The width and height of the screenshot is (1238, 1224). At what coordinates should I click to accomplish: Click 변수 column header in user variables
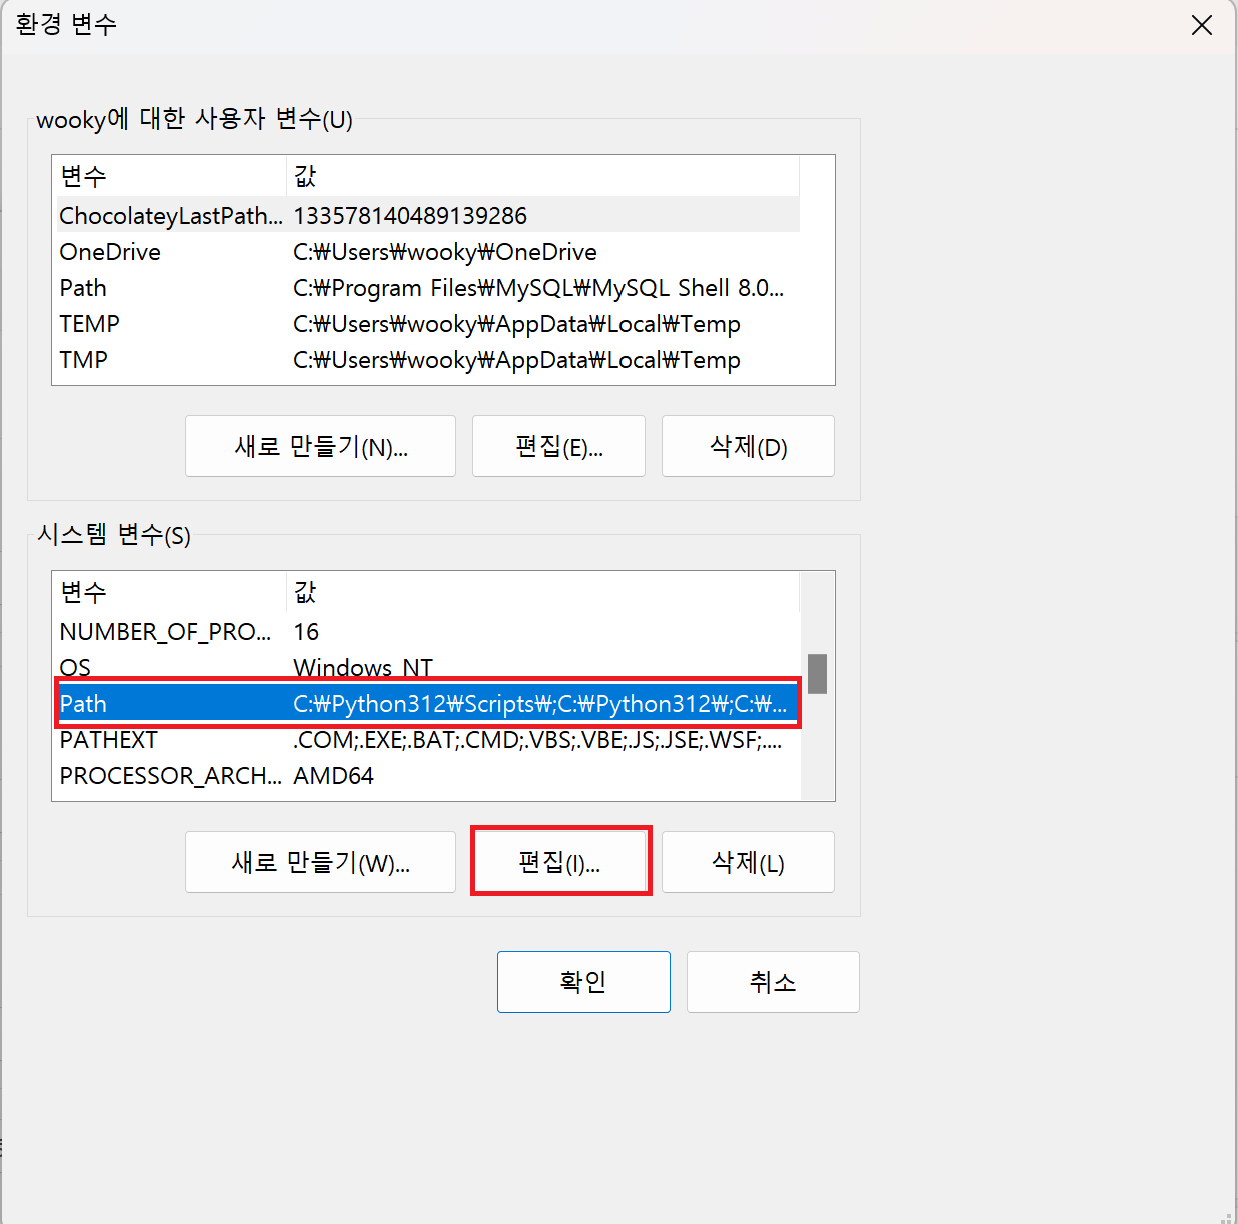[170, 176]
